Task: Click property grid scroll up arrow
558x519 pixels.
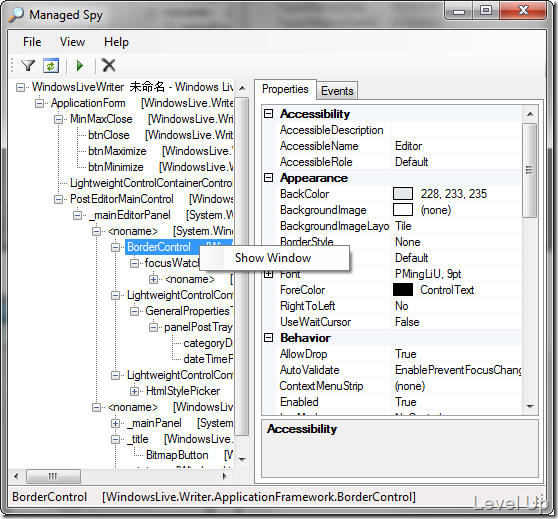Action: 530,114
